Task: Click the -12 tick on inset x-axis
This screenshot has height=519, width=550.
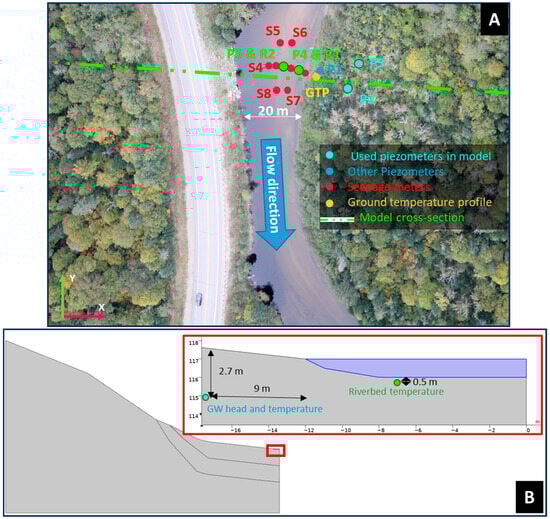Action: (309, 430)
